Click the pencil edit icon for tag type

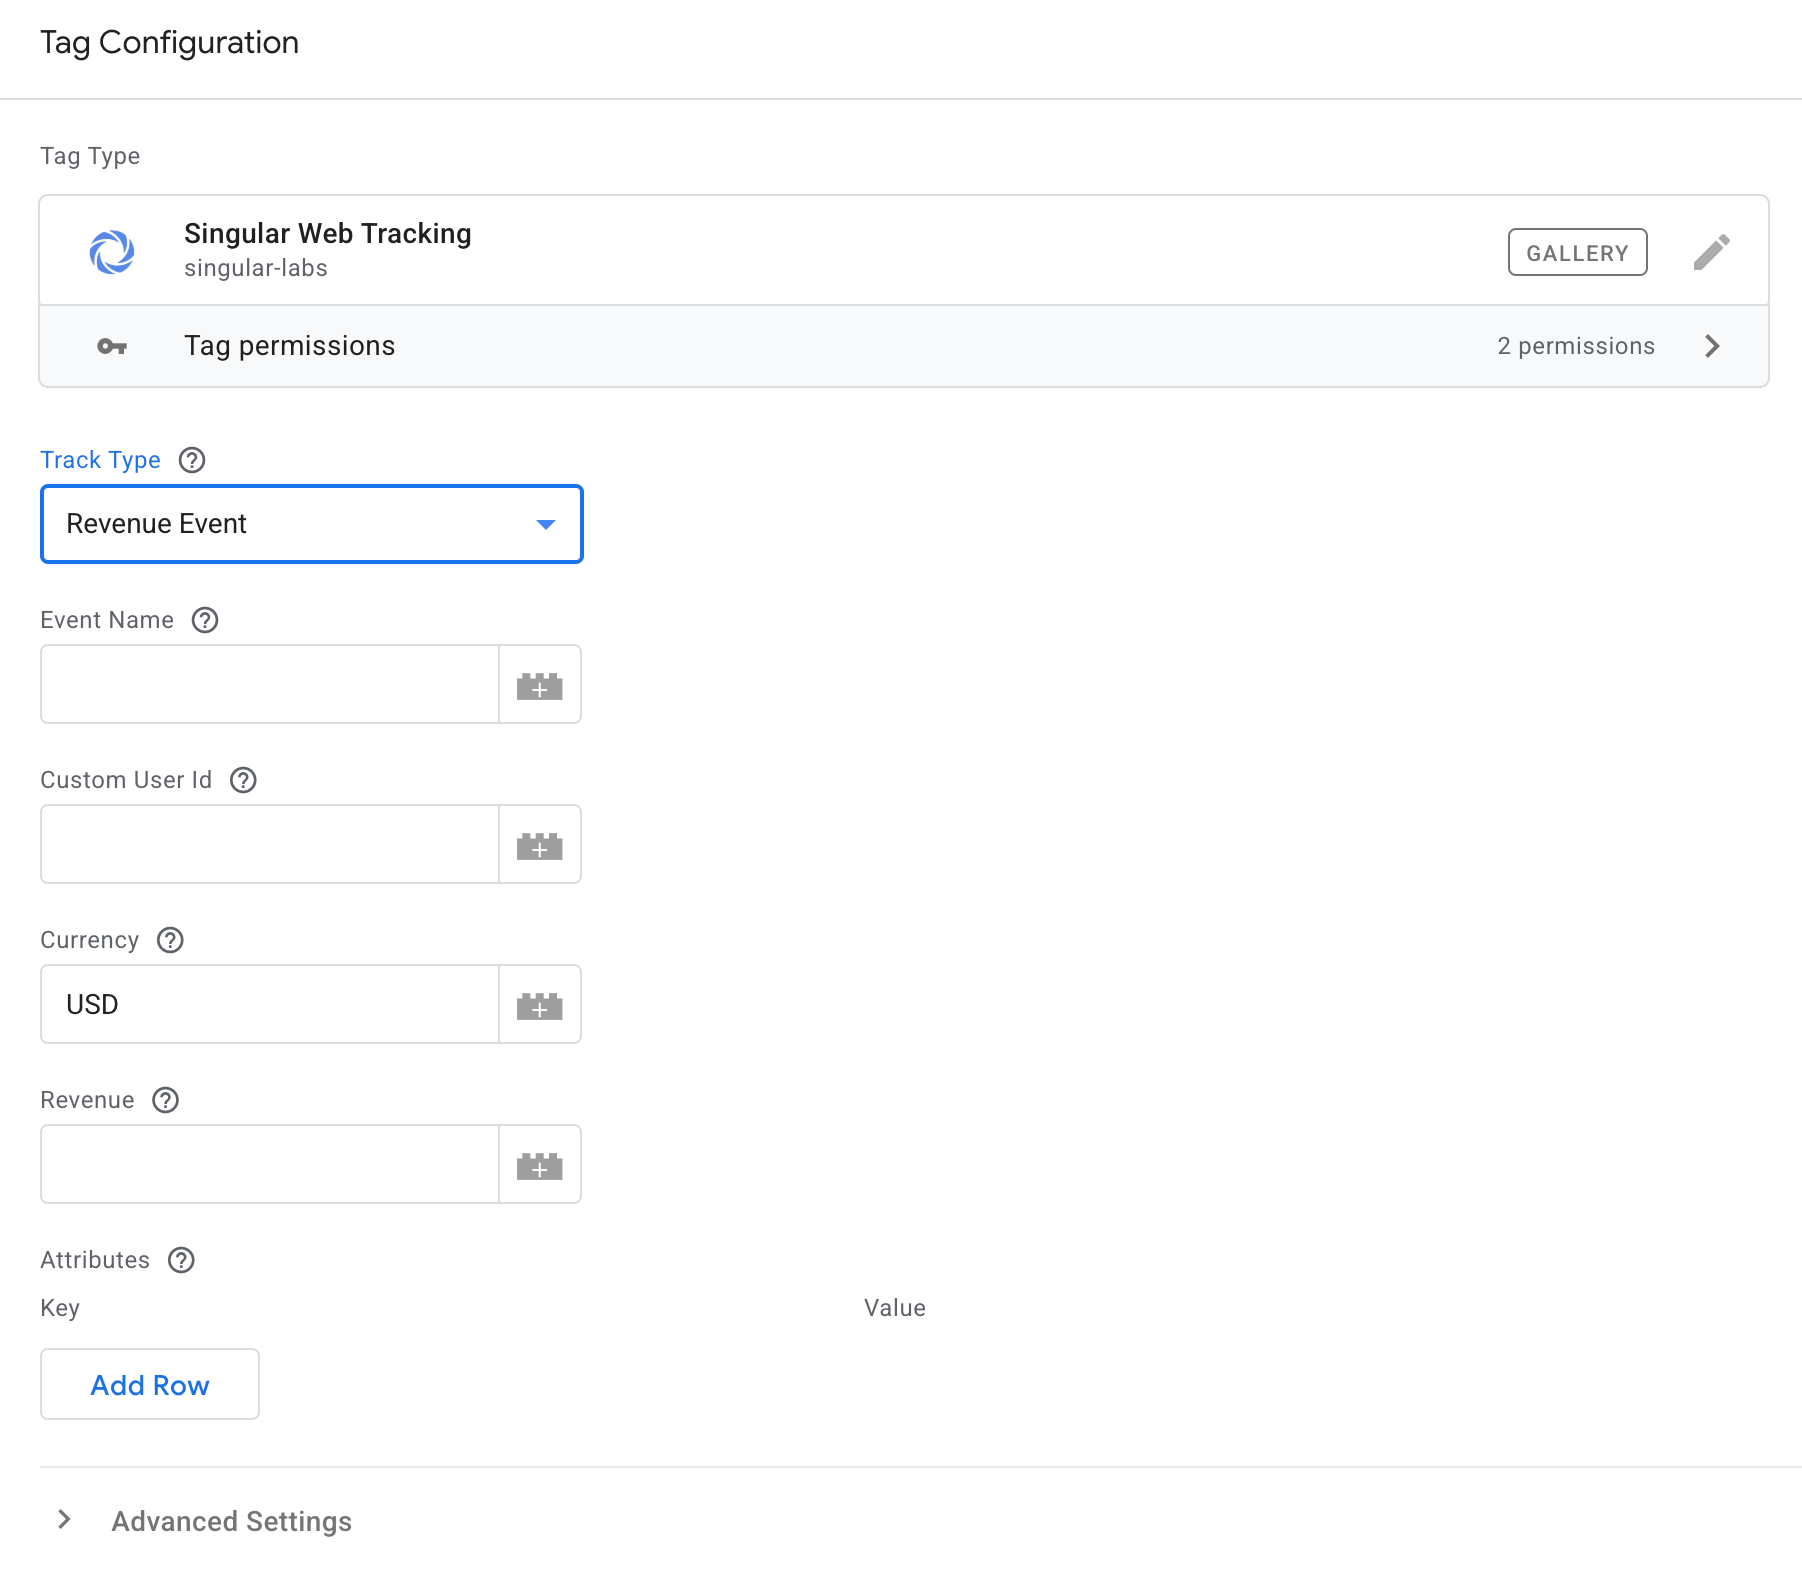pyautogui.click(x=1711, y=252)
